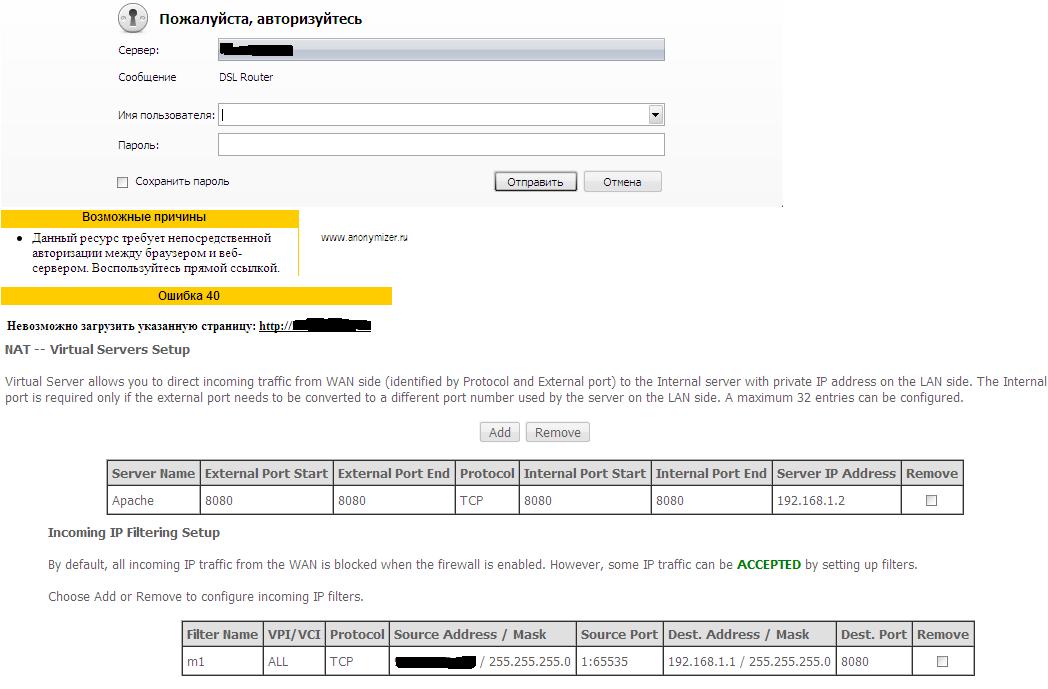This screenshot has height=689, width=1048.
Task: Click the m1 filter name cell
Action: tap(222, 661)
